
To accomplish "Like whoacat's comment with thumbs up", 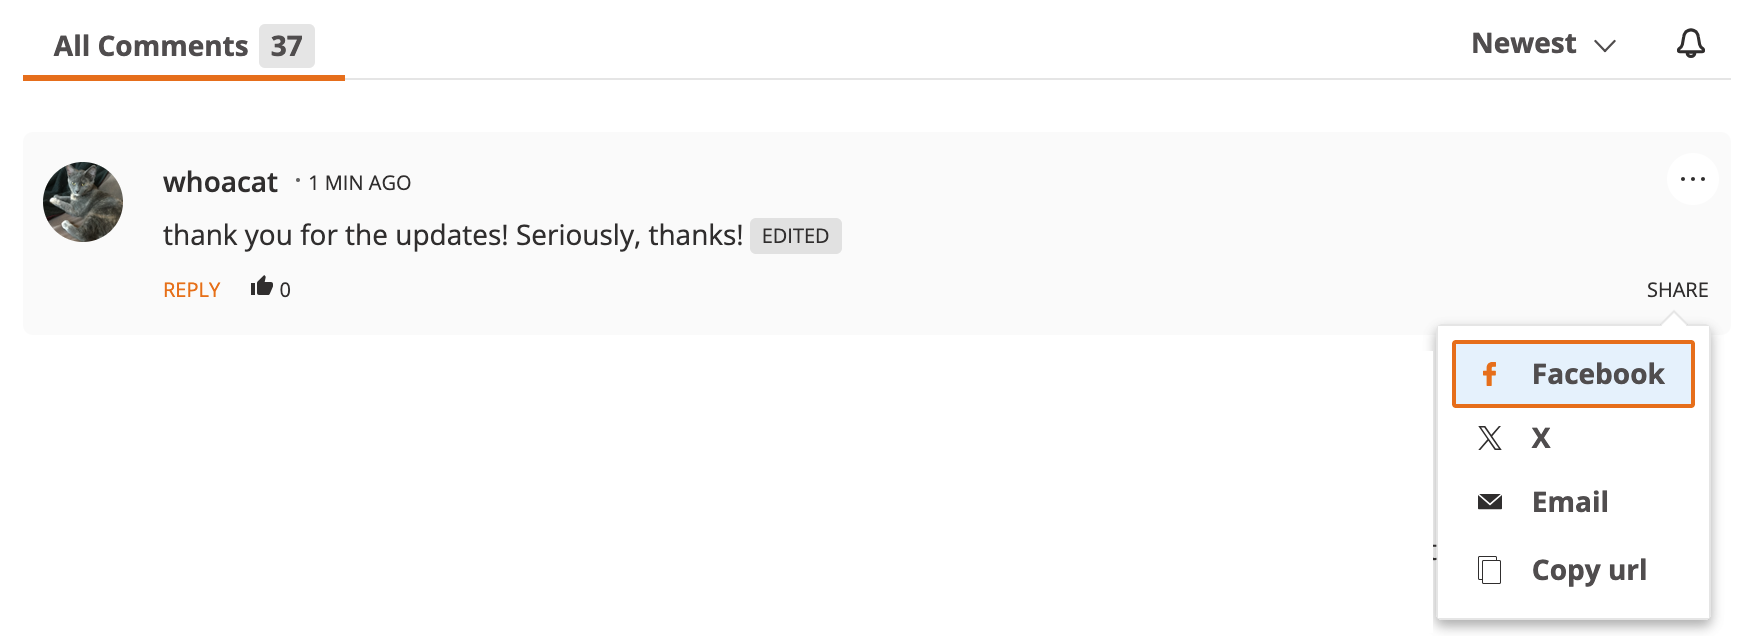I will point(261,286).
